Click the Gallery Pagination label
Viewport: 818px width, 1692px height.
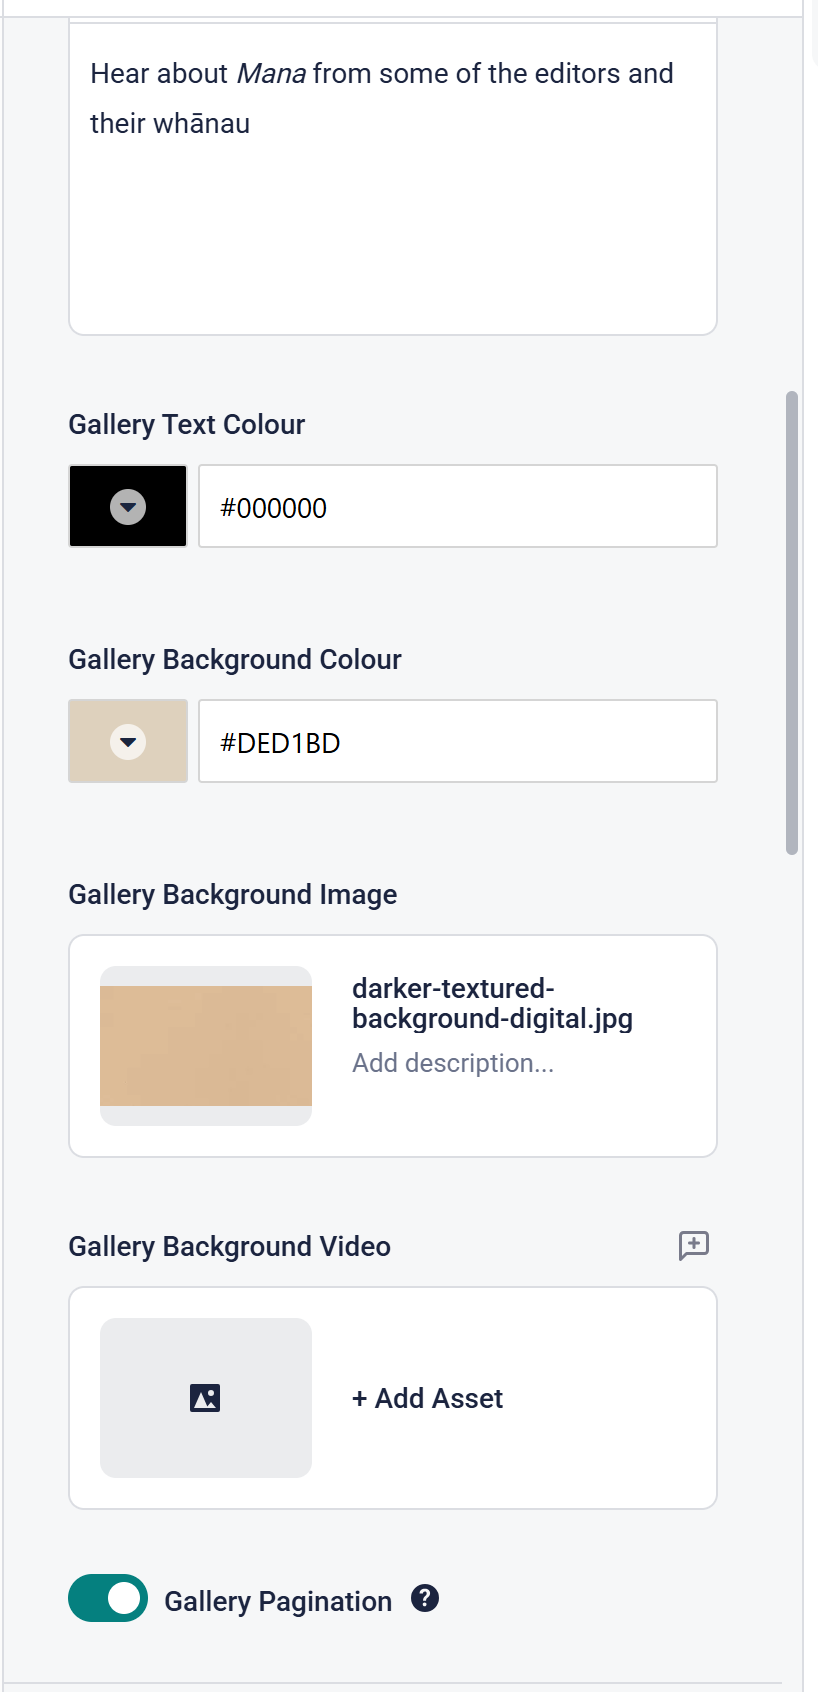278,1601
